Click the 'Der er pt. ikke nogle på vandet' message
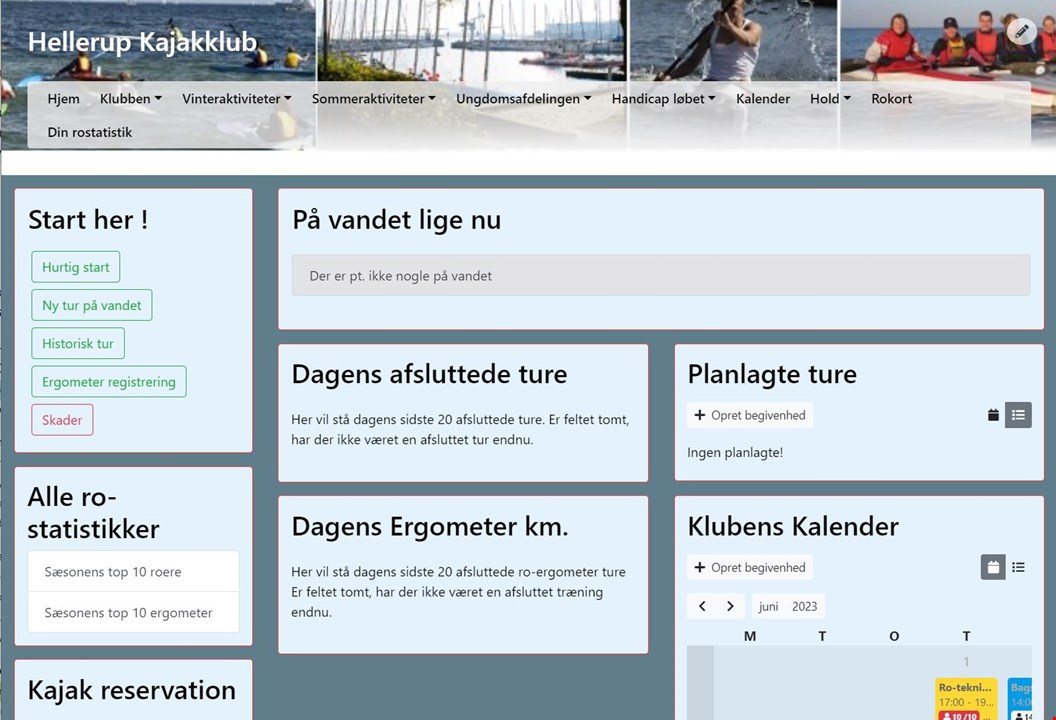The height and width of the screenshot is (720, 1056). 661,275
